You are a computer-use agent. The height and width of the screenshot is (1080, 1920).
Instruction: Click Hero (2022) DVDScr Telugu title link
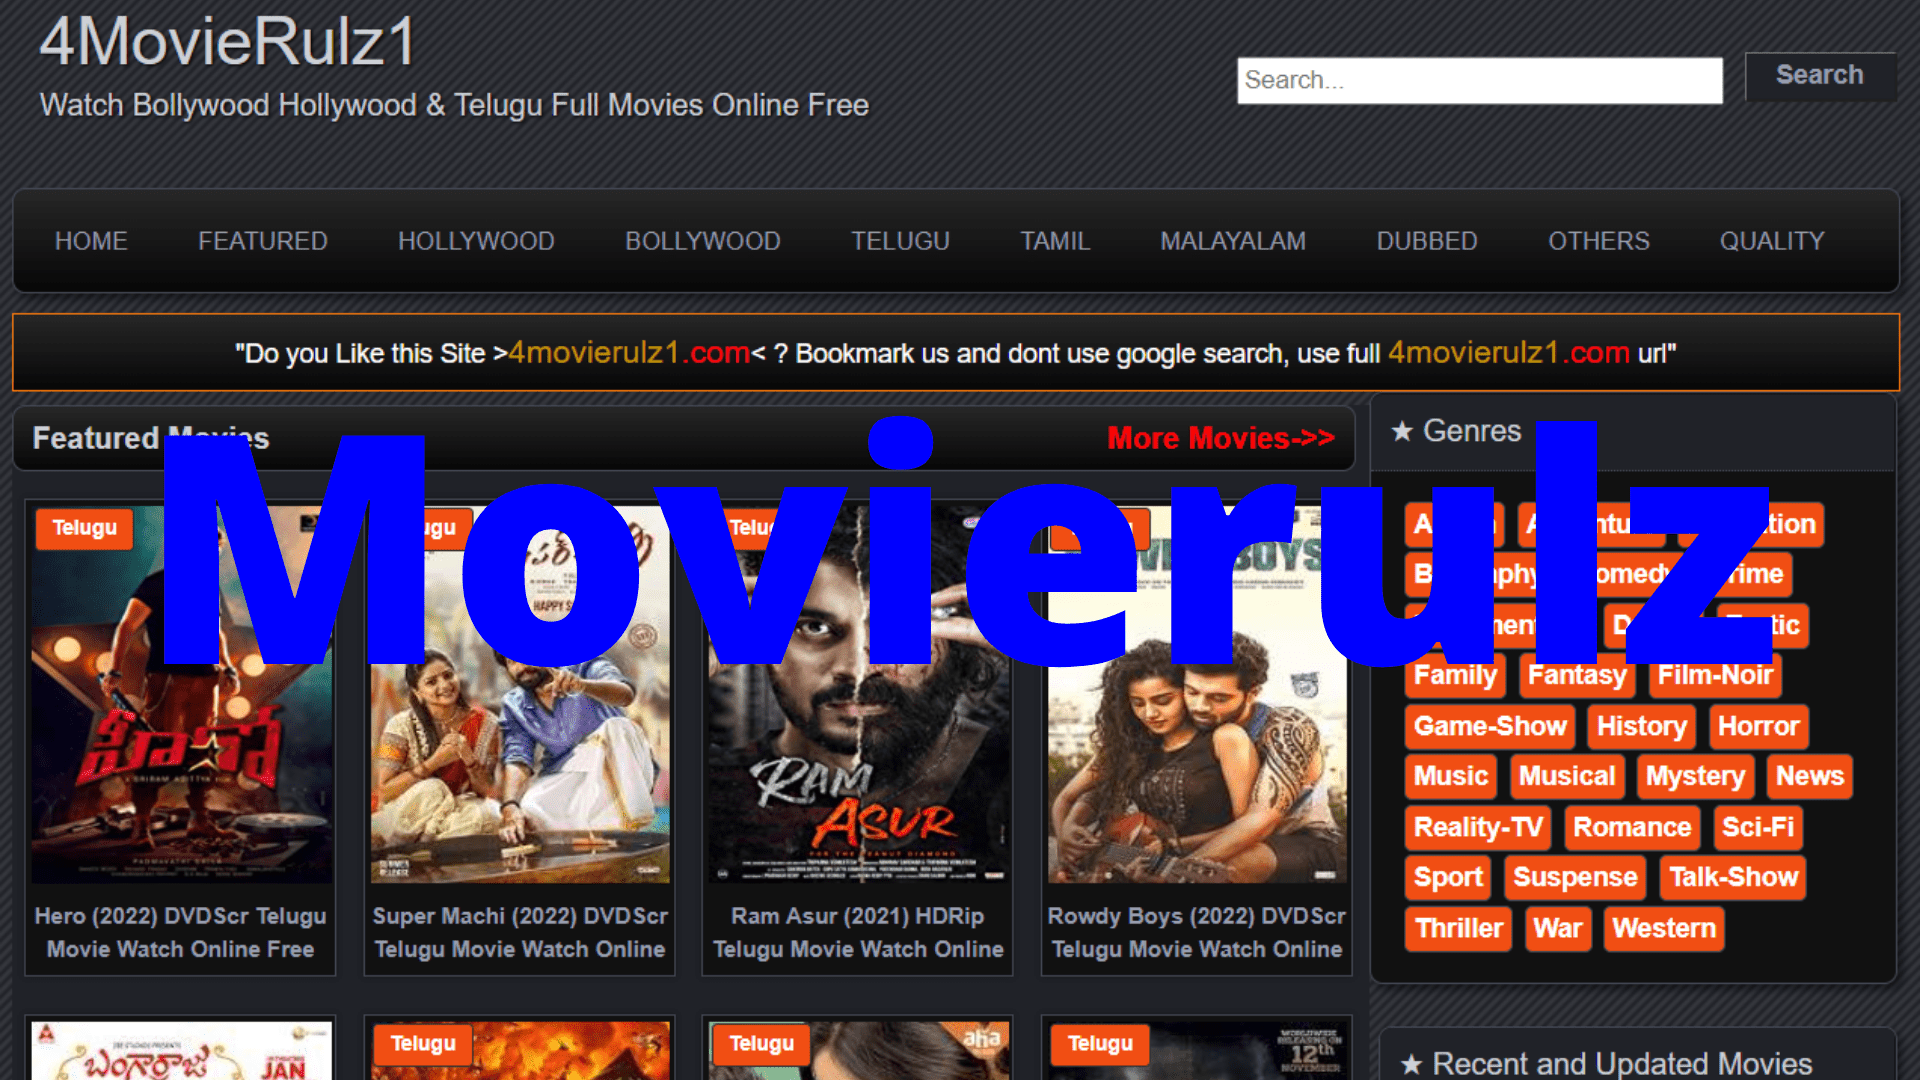pyautogui.click(x=181, y=932)
